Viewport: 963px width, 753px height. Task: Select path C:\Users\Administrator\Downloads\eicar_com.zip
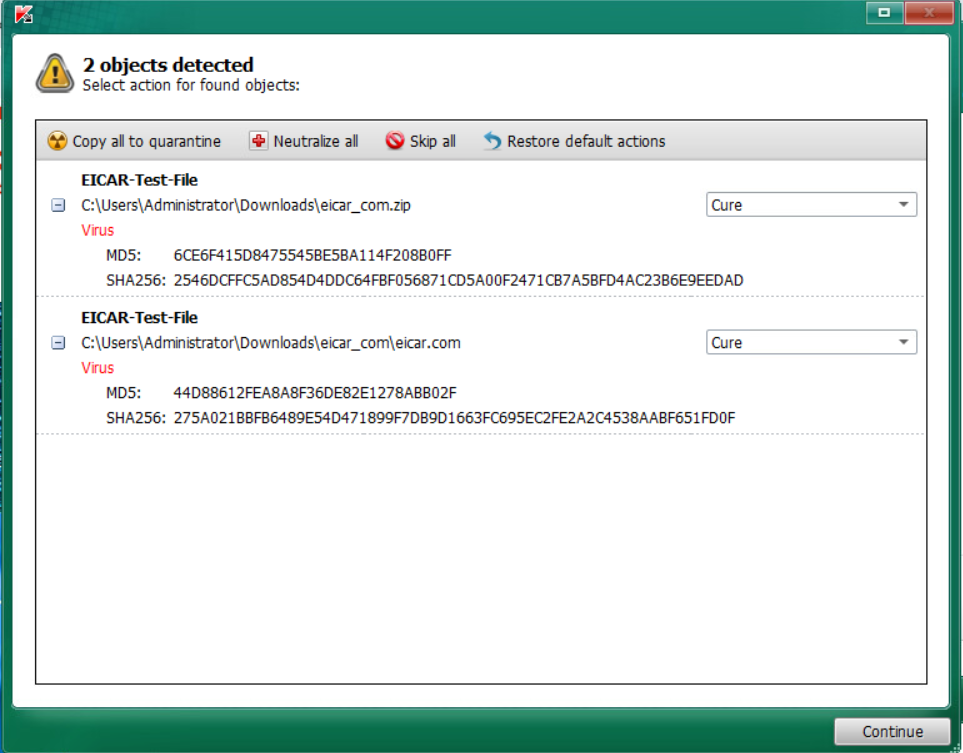(246, 205)
